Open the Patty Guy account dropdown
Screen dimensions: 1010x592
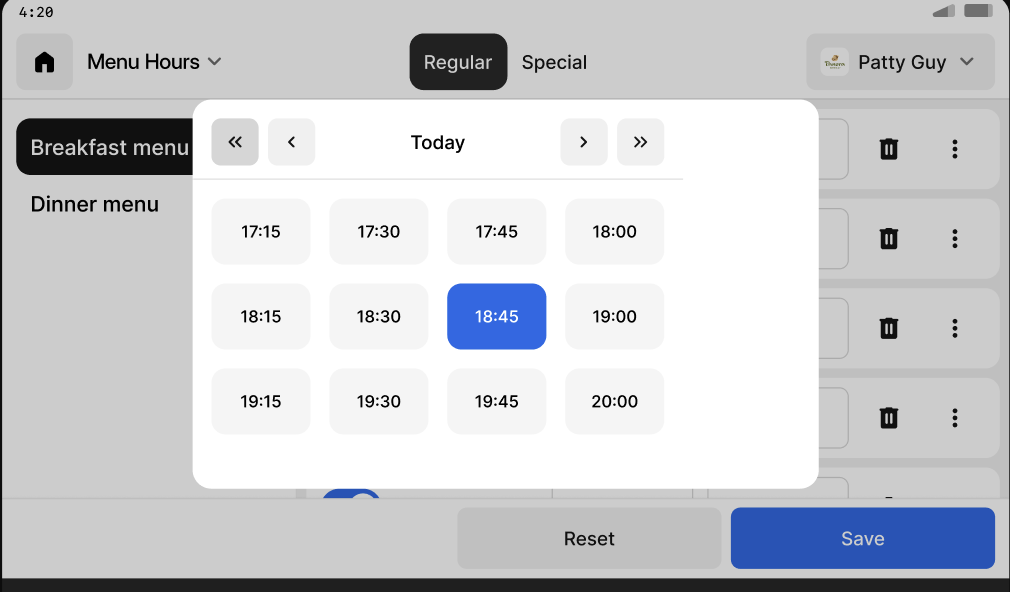point(900,62)
